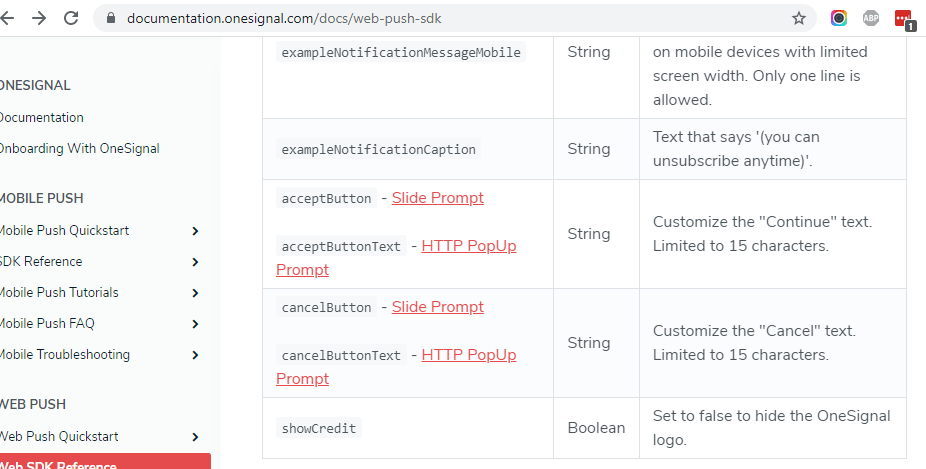Open HTTP PopUp Prompt link beside cancelButtonText
The image size is (926, 469).
pos(396,366)
